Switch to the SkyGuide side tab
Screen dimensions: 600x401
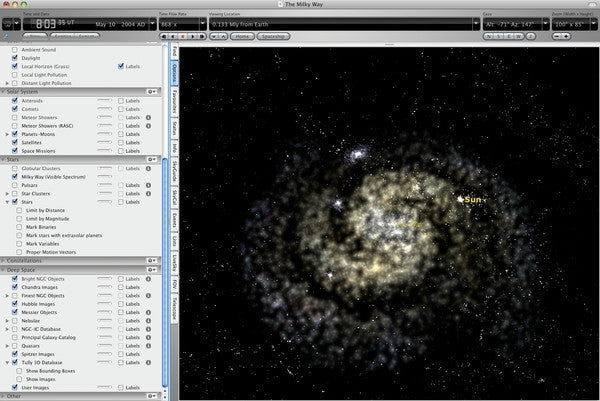[174, 170]
